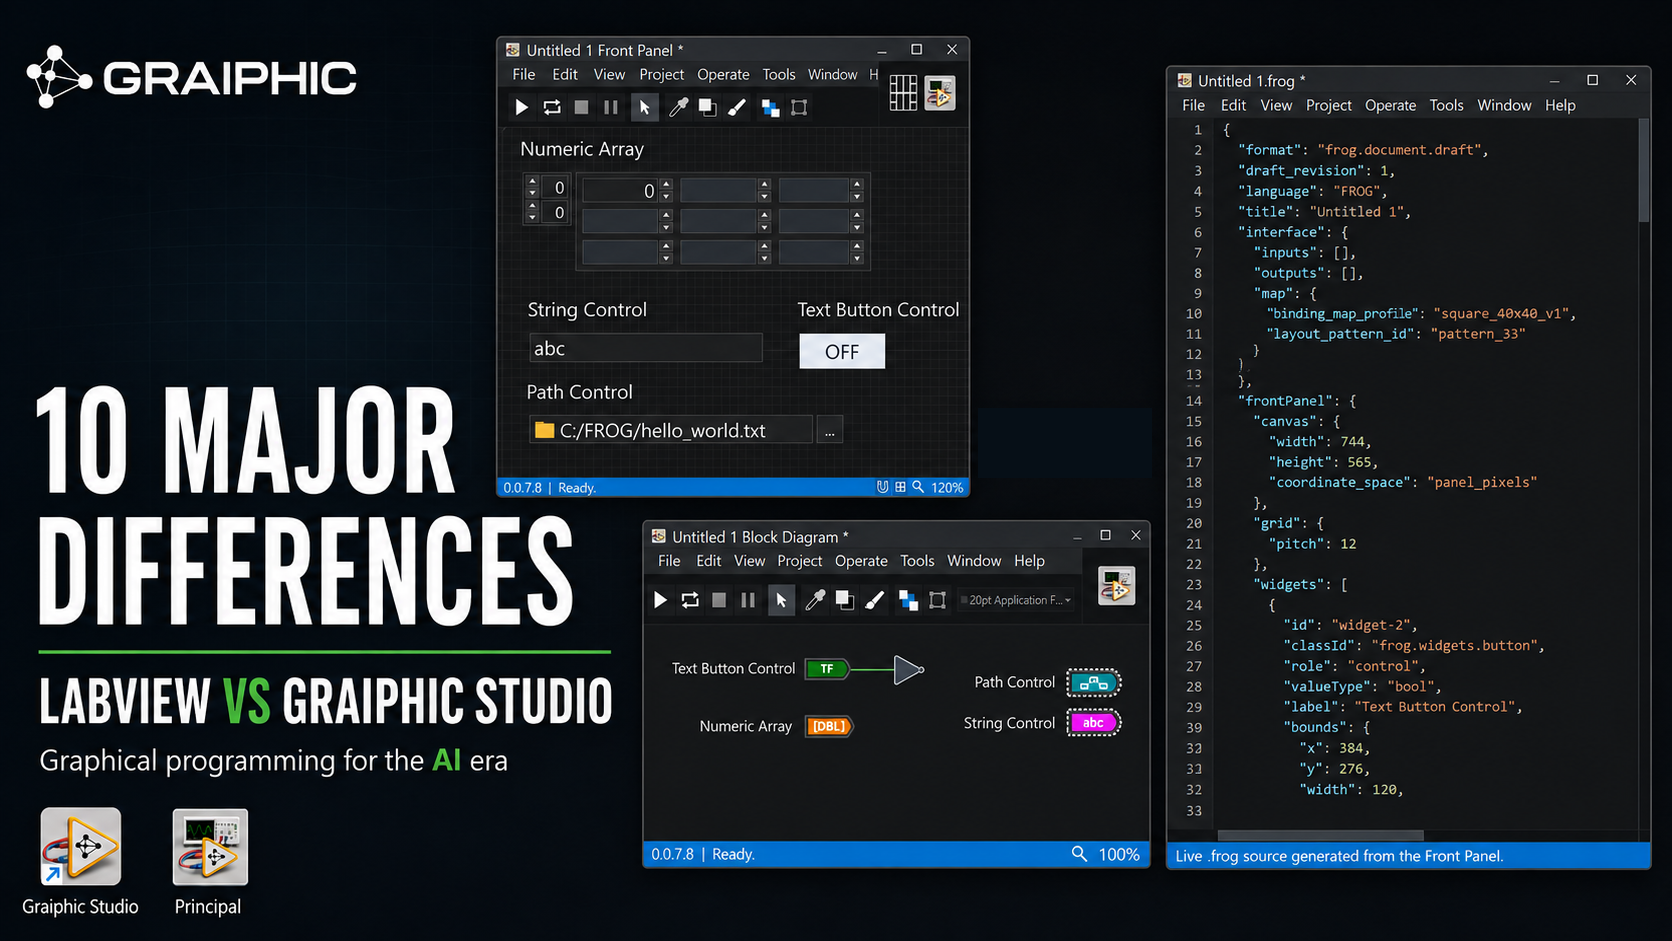Image resolution: width=1672 pixels, height=941 pixels.
Task: Select the Path Control terminal on Block Diagram
Action: tap(1094, 683)
